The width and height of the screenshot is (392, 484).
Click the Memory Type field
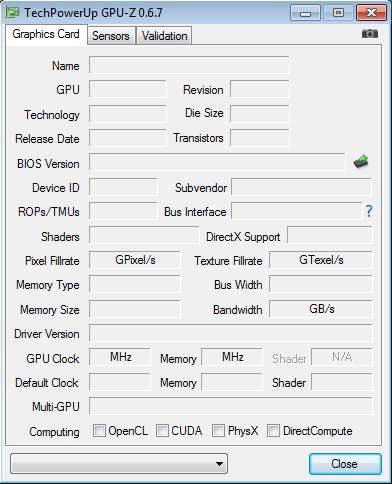coord(134,284)
